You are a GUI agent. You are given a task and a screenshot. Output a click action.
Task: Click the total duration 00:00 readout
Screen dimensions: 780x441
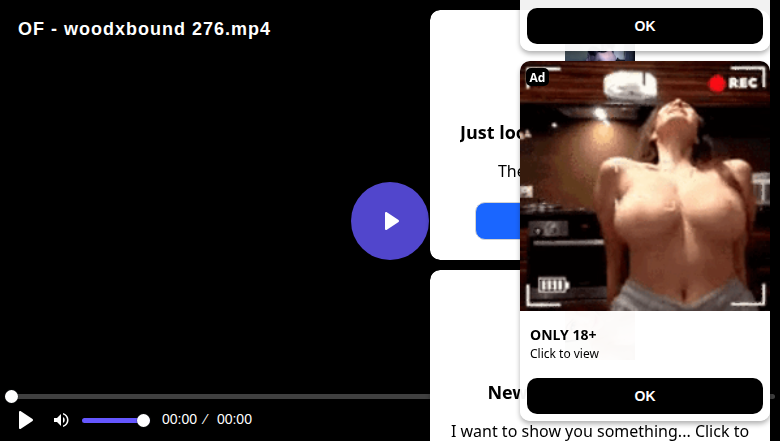click(234, 419)
